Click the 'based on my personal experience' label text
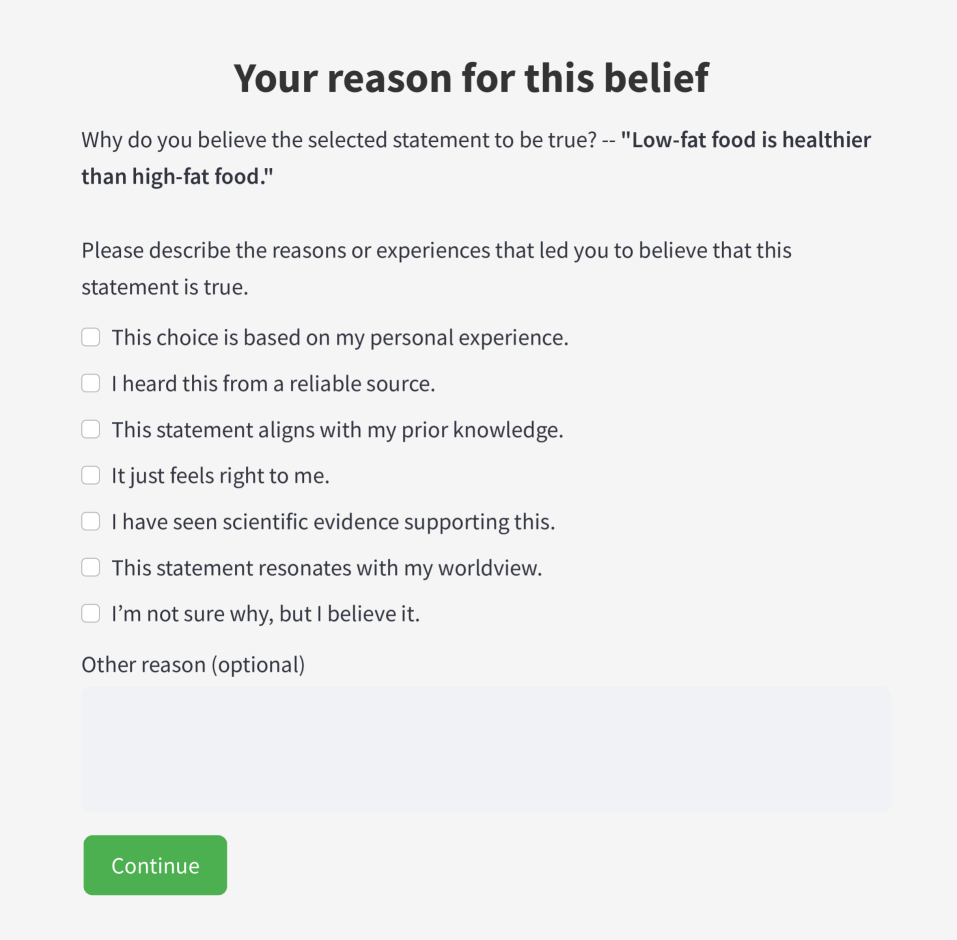The height and width of the screenshot is (940, 957). coord(340,338)
